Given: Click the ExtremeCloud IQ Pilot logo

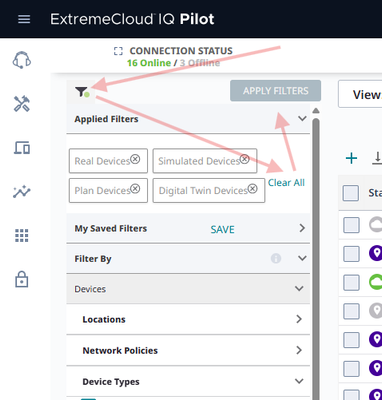Looking at the screenshot, I should point(132,19).
